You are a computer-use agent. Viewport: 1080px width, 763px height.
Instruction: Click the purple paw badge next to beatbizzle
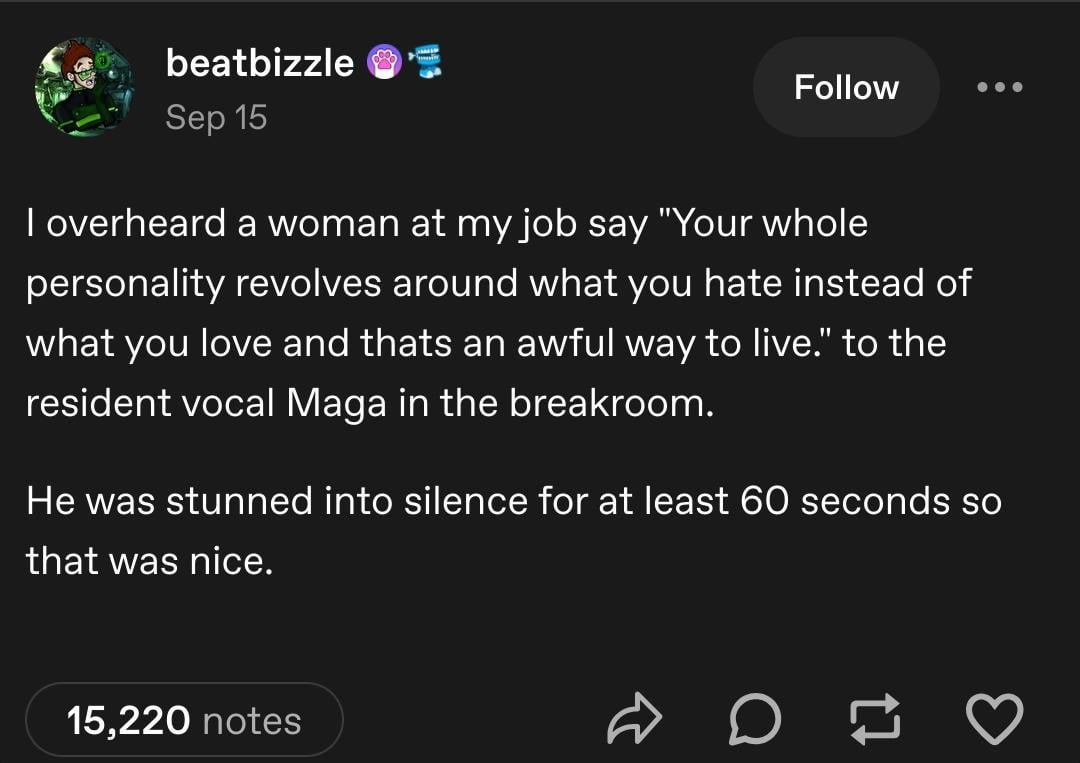pyautogui.click(x=384, y=63)
